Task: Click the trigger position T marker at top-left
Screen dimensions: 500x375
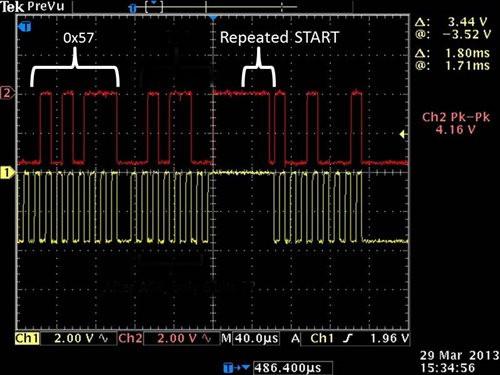Action: tap(25, 26)
